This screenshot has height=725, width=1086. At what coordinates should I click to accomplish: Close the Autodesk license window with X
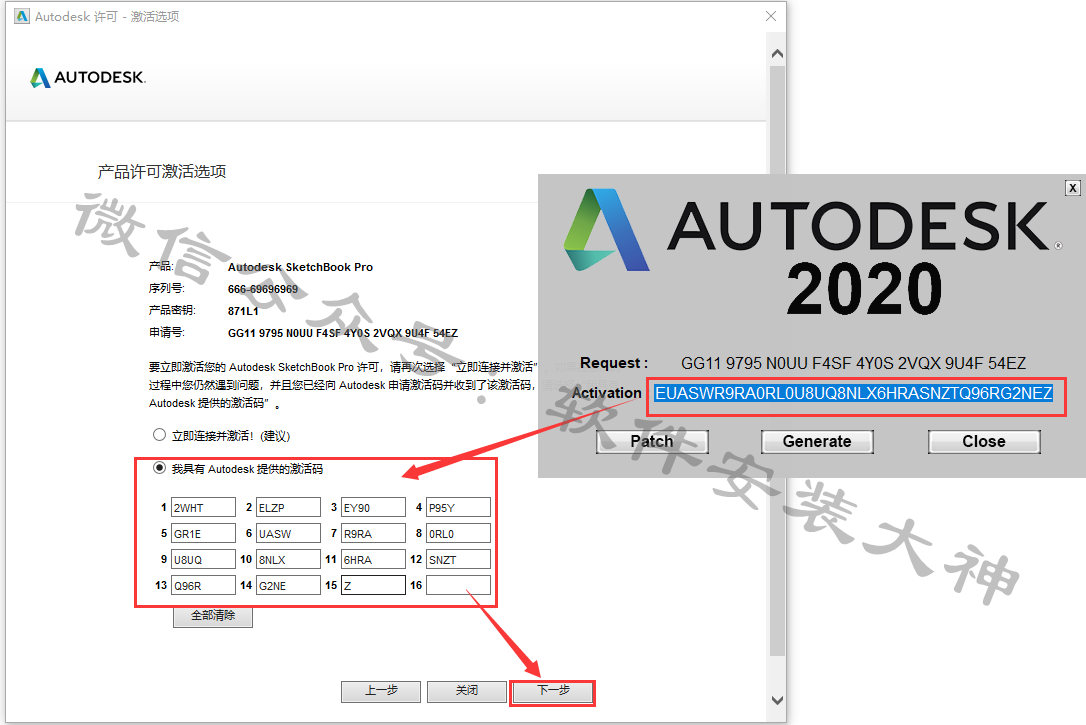click(x=771, y=16)
